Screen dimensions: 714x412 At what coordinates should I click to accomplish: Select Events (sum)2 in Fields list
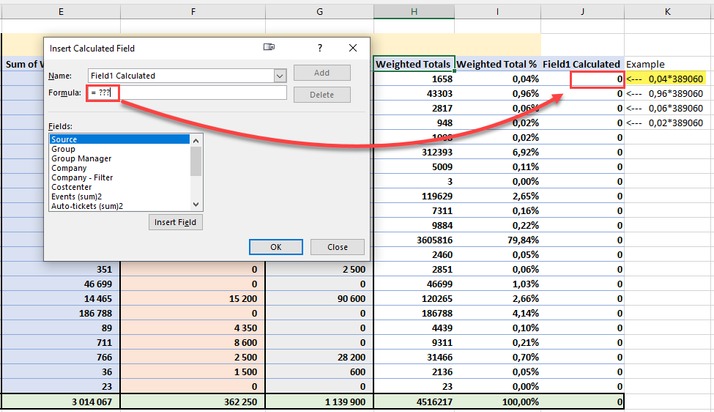point(120,197)
